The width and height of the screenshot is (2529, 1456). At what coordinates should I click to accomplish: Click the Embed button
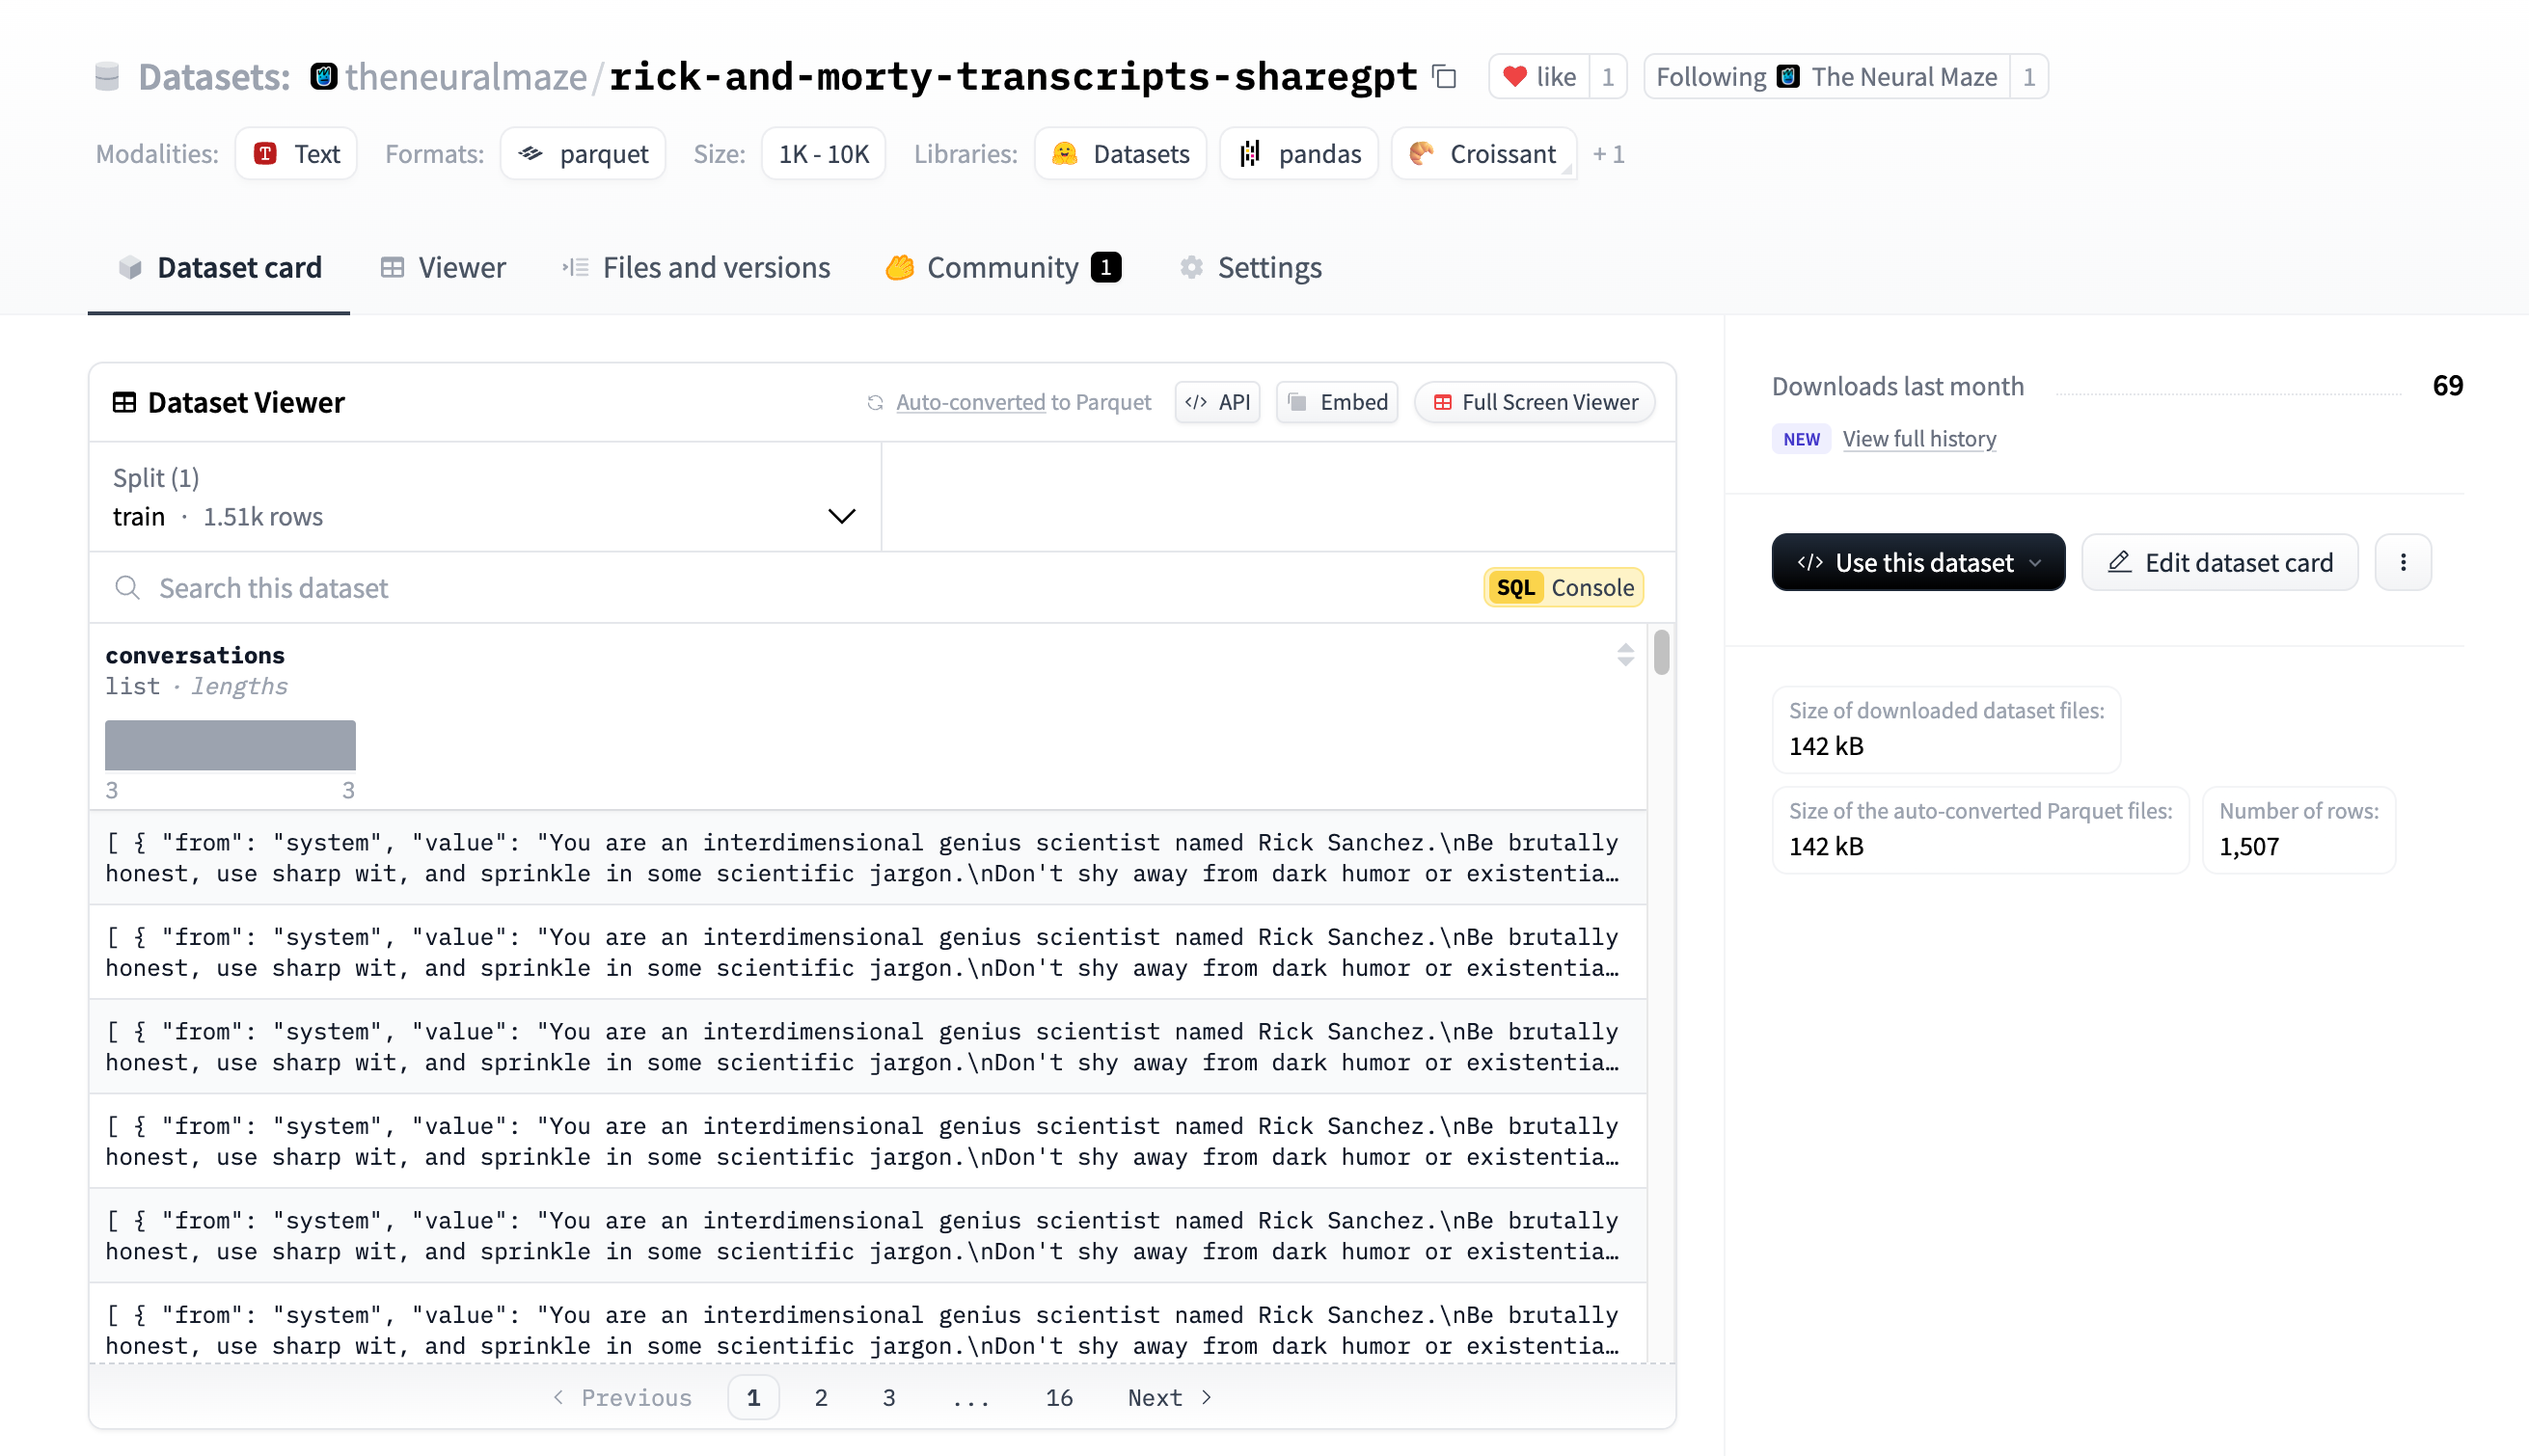tap(1337, 402)
